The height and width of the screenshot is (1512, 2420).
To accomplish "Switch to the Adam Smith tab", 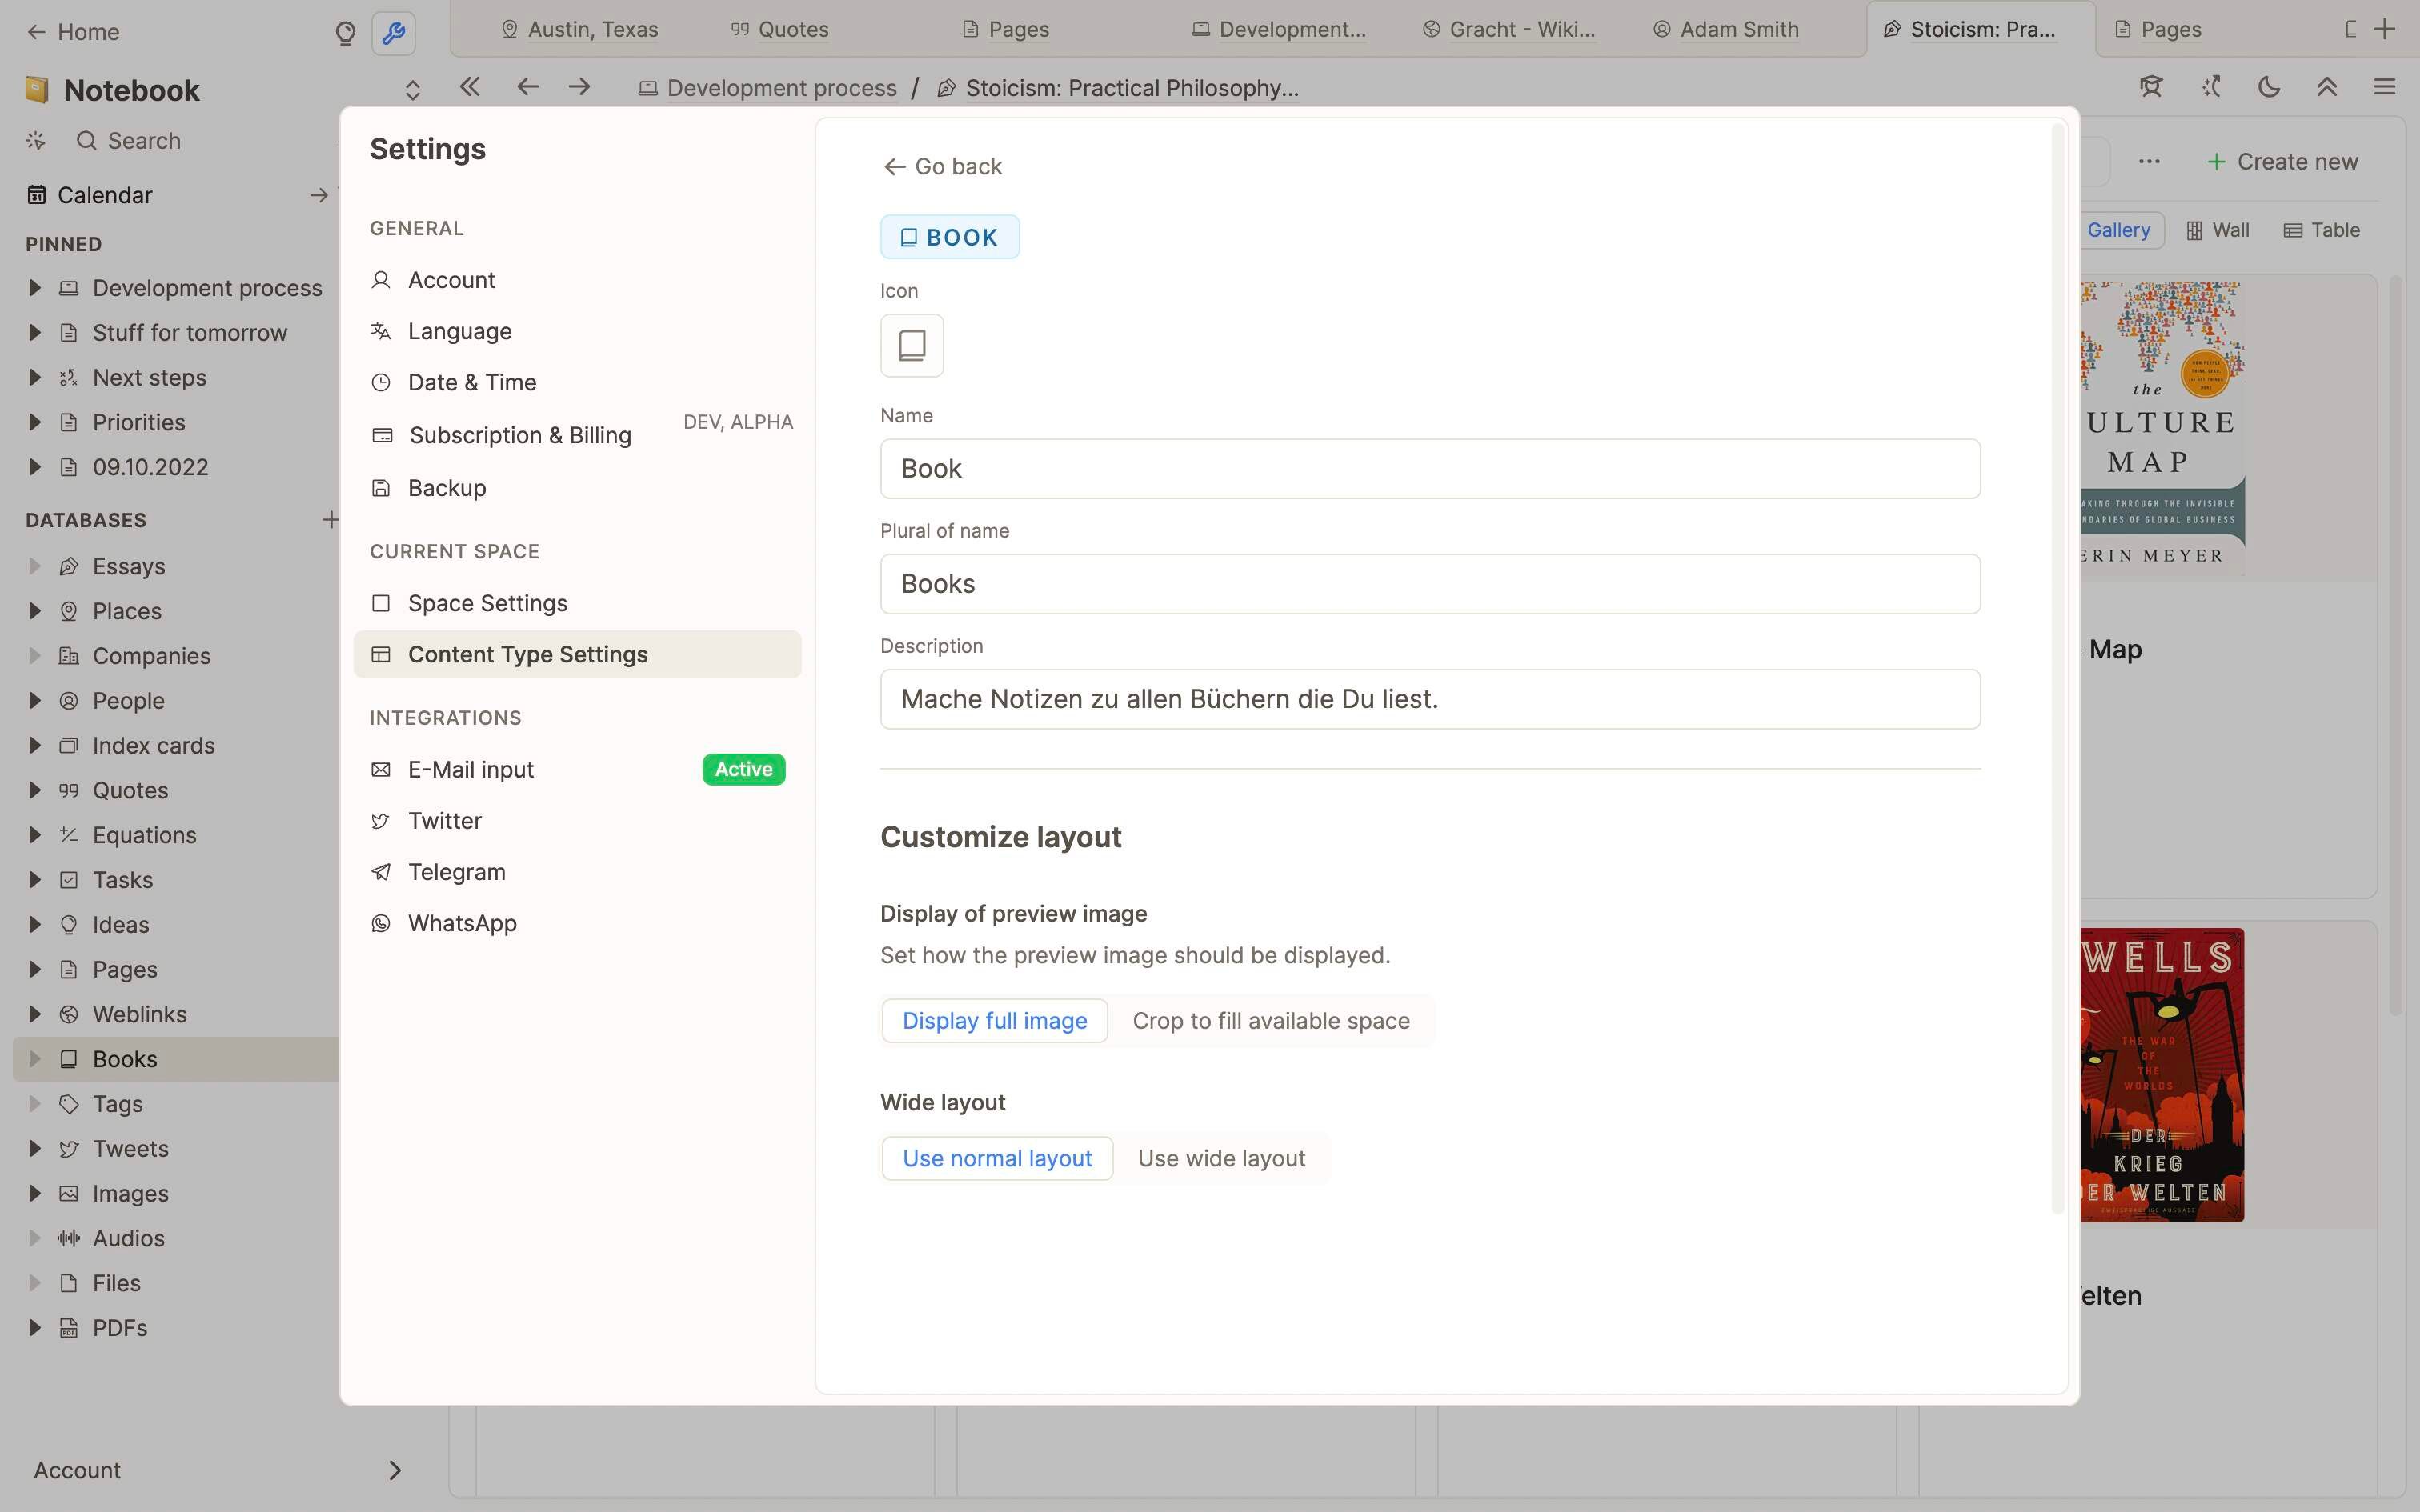I will [x=1738, y=29].
